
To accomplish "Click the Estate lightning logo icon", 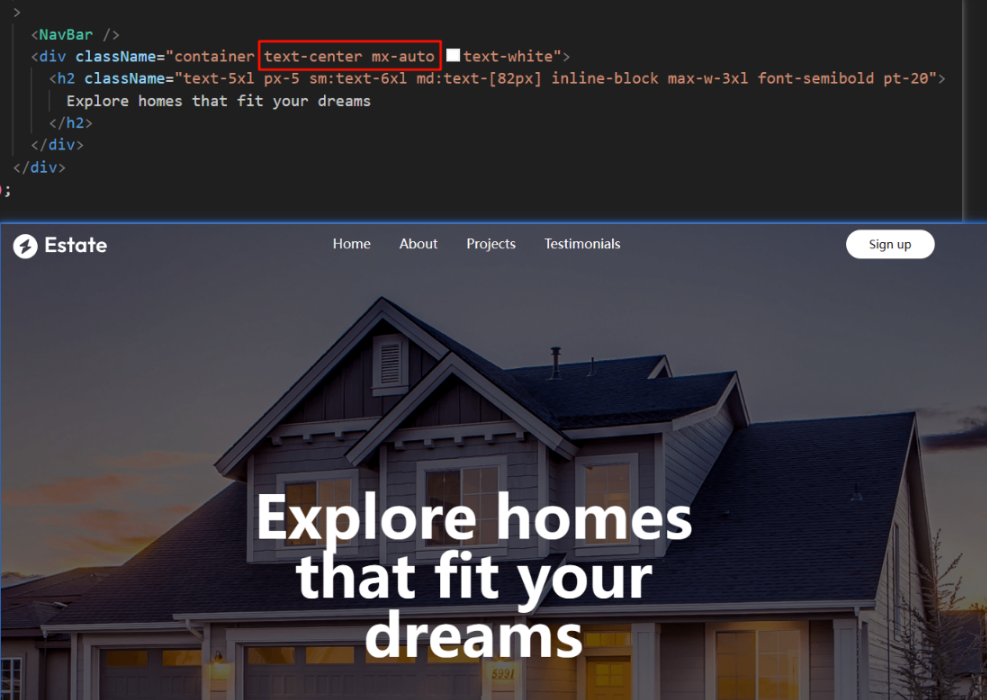I will [25, 246].
